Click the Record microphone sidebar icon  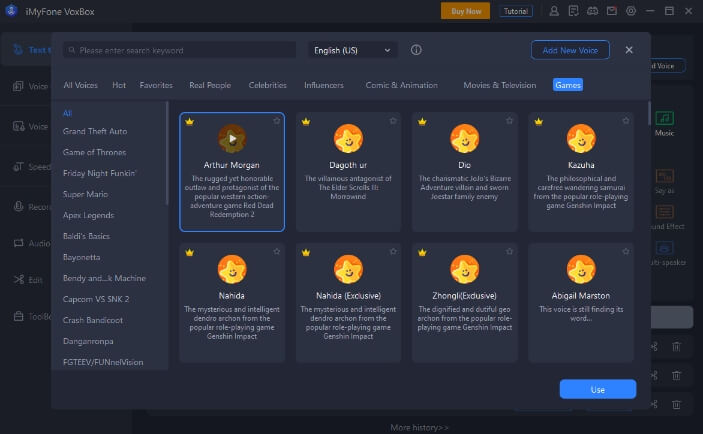18,207
